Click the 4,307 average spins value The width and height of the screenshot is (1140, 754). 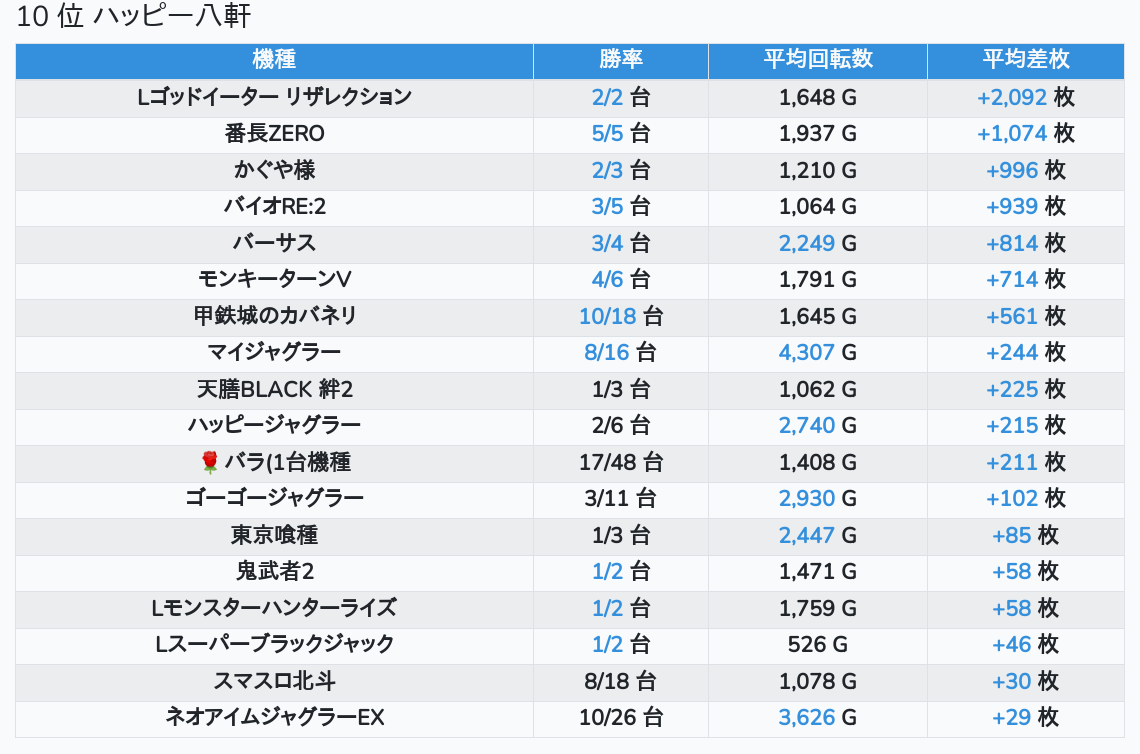807,352
